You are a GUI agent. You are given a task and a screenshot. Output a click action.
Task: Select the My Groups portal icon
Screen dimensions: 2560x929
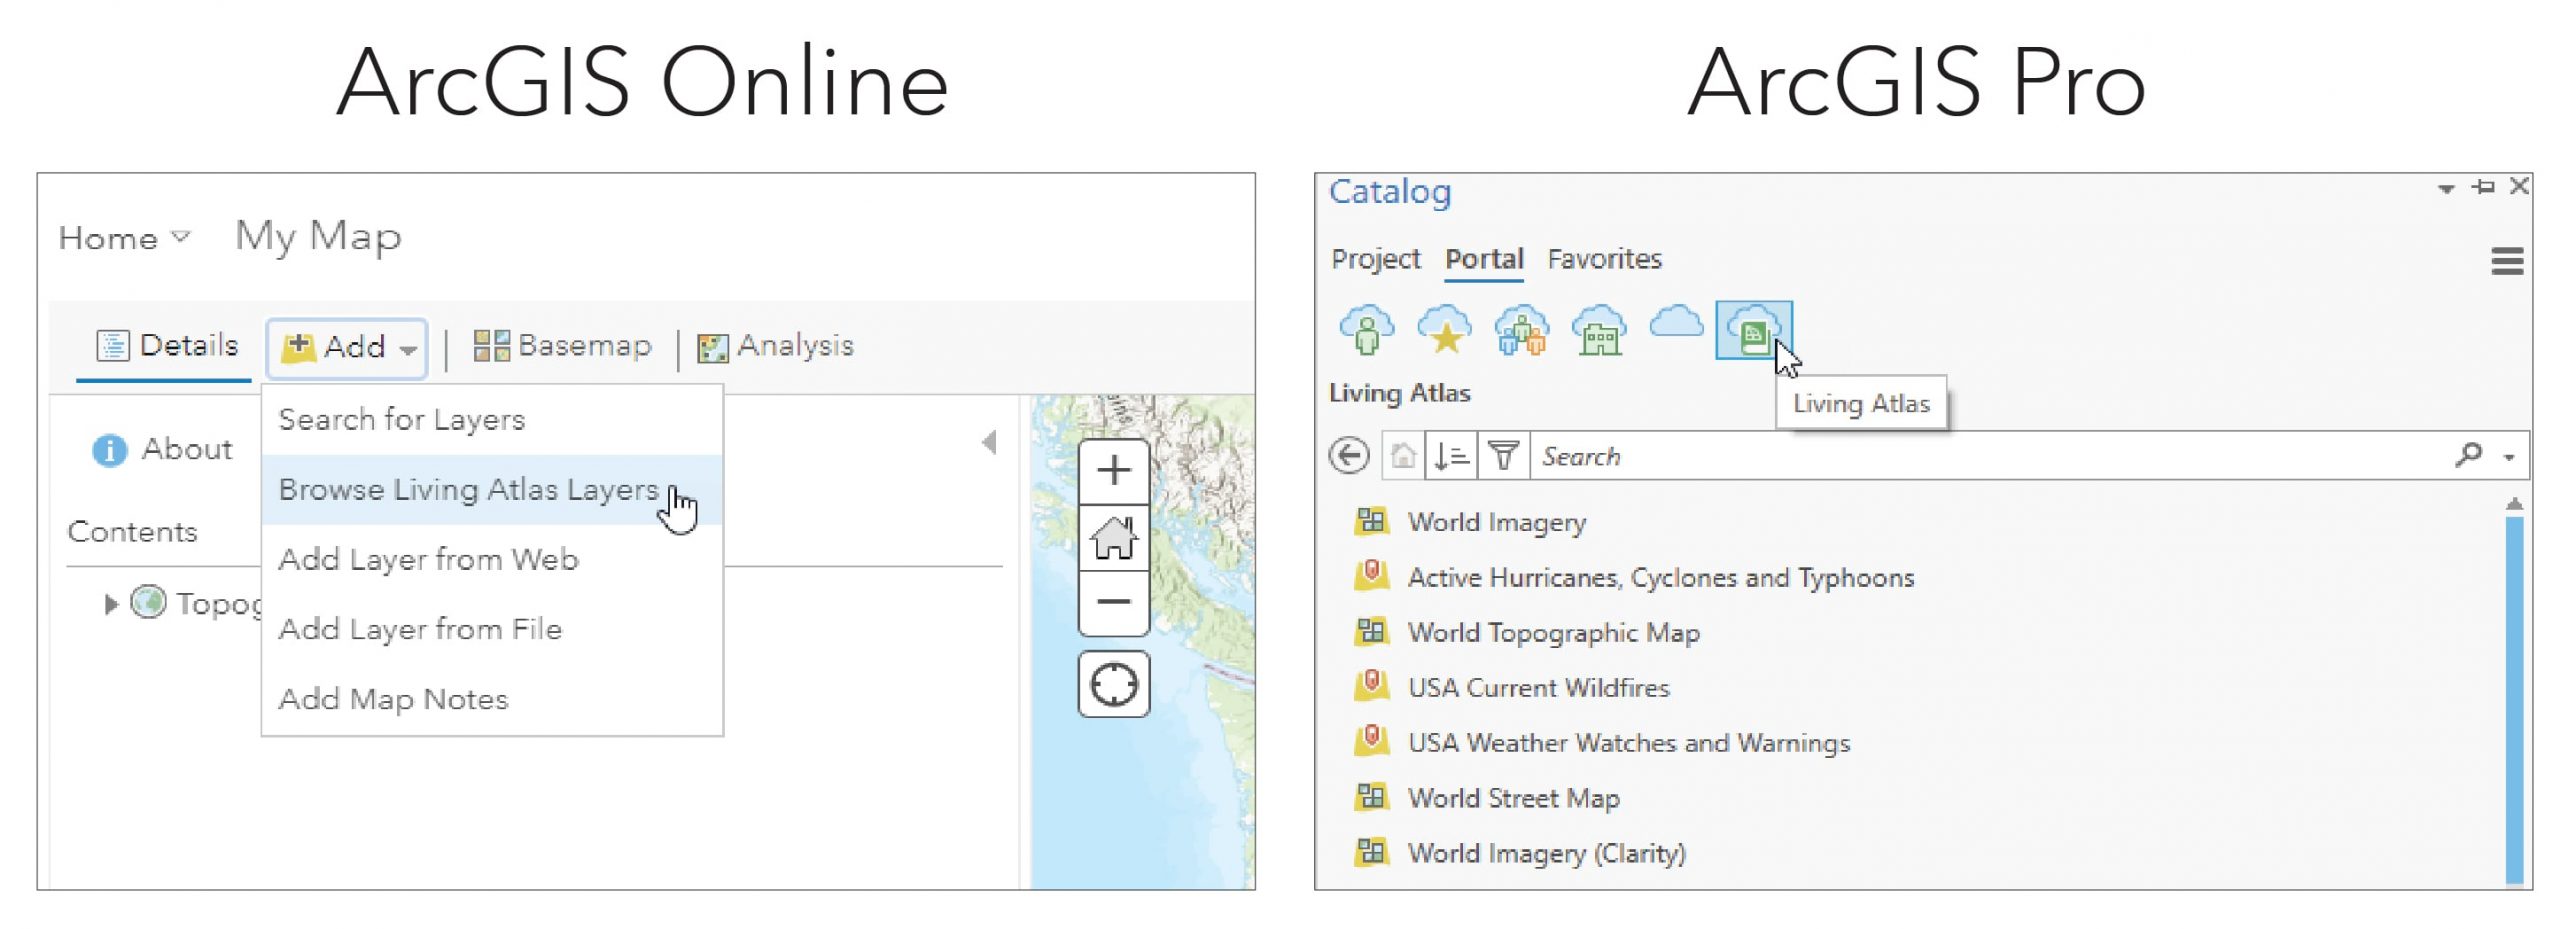click(1521, 330)
